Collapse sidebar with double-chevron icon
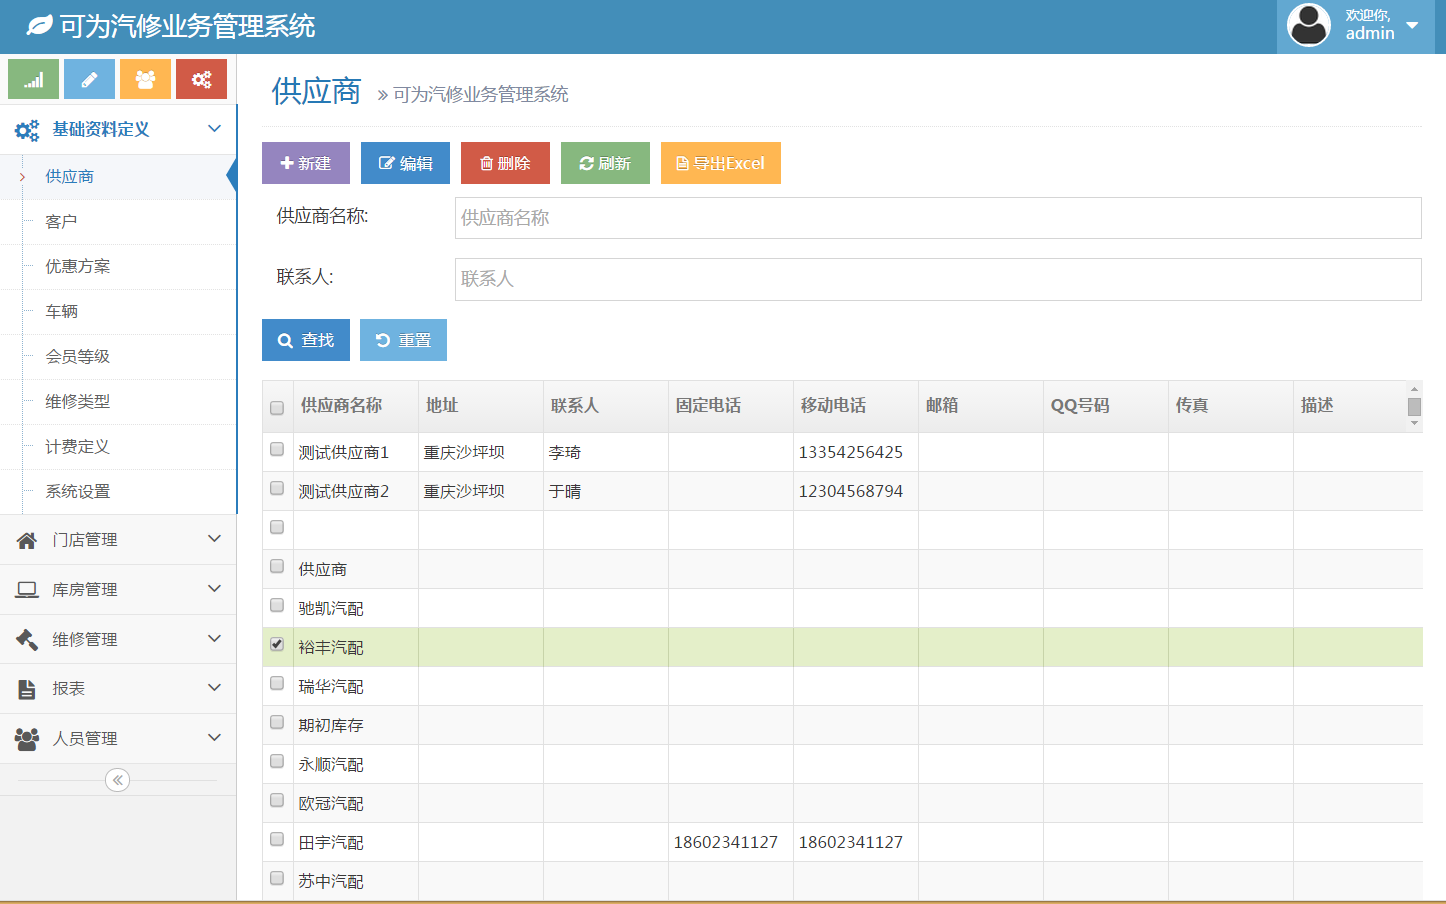This screenshot has height=904, width=1446. click(117, 780)
